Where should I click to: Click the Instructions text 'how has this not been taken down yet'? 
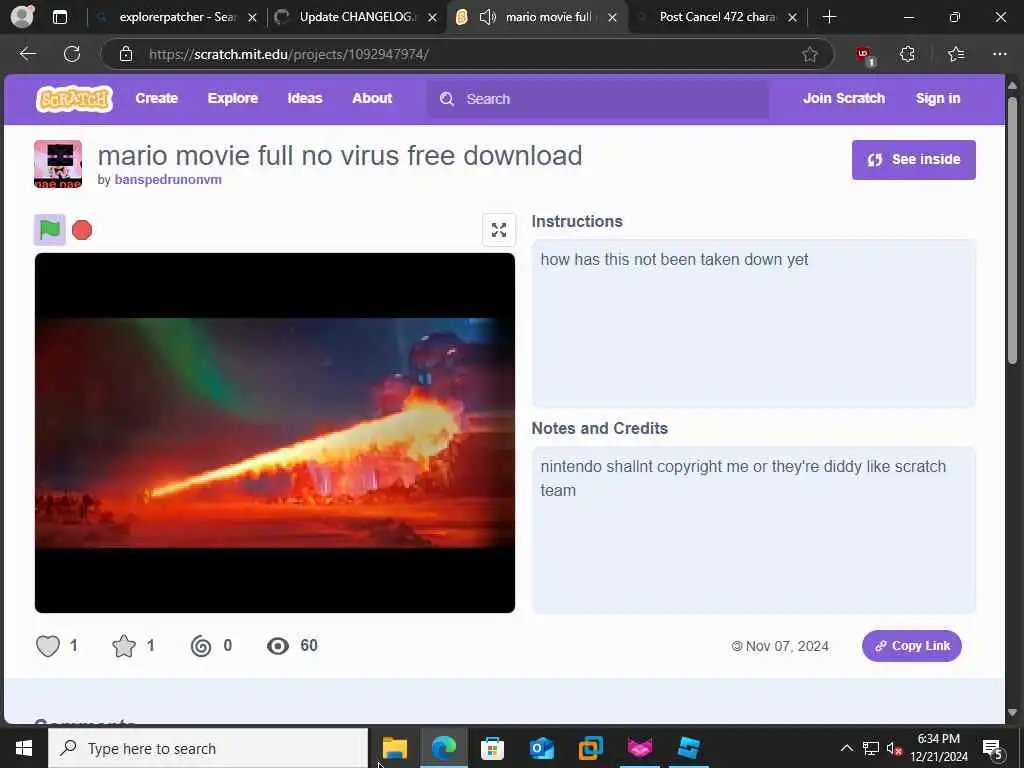(x=674, y=259)
